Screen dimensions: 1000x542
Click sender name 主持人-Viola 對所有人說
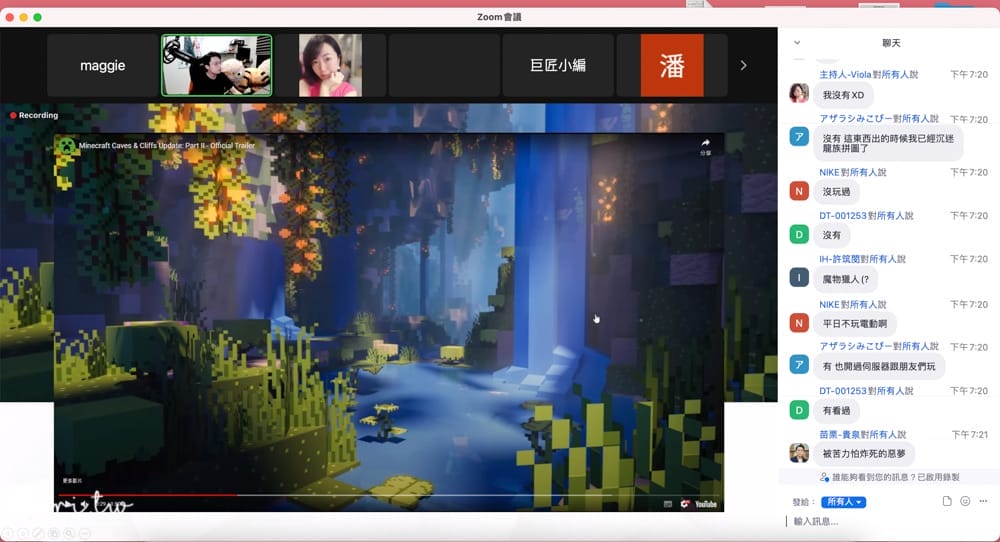pos(869,75)
